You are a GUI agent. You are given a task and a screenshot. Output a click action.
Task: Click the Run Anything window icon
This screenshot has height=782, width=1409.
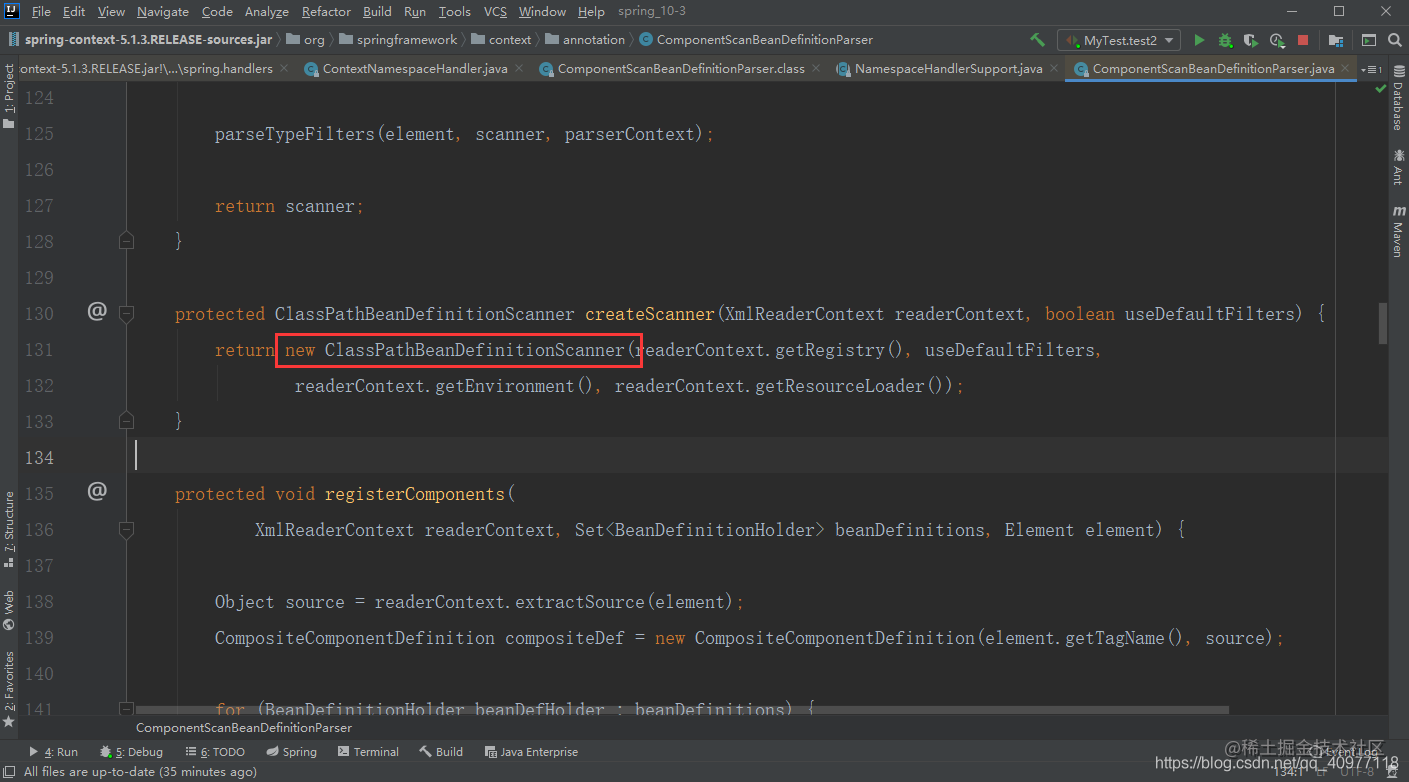[x=1369, y=40]
